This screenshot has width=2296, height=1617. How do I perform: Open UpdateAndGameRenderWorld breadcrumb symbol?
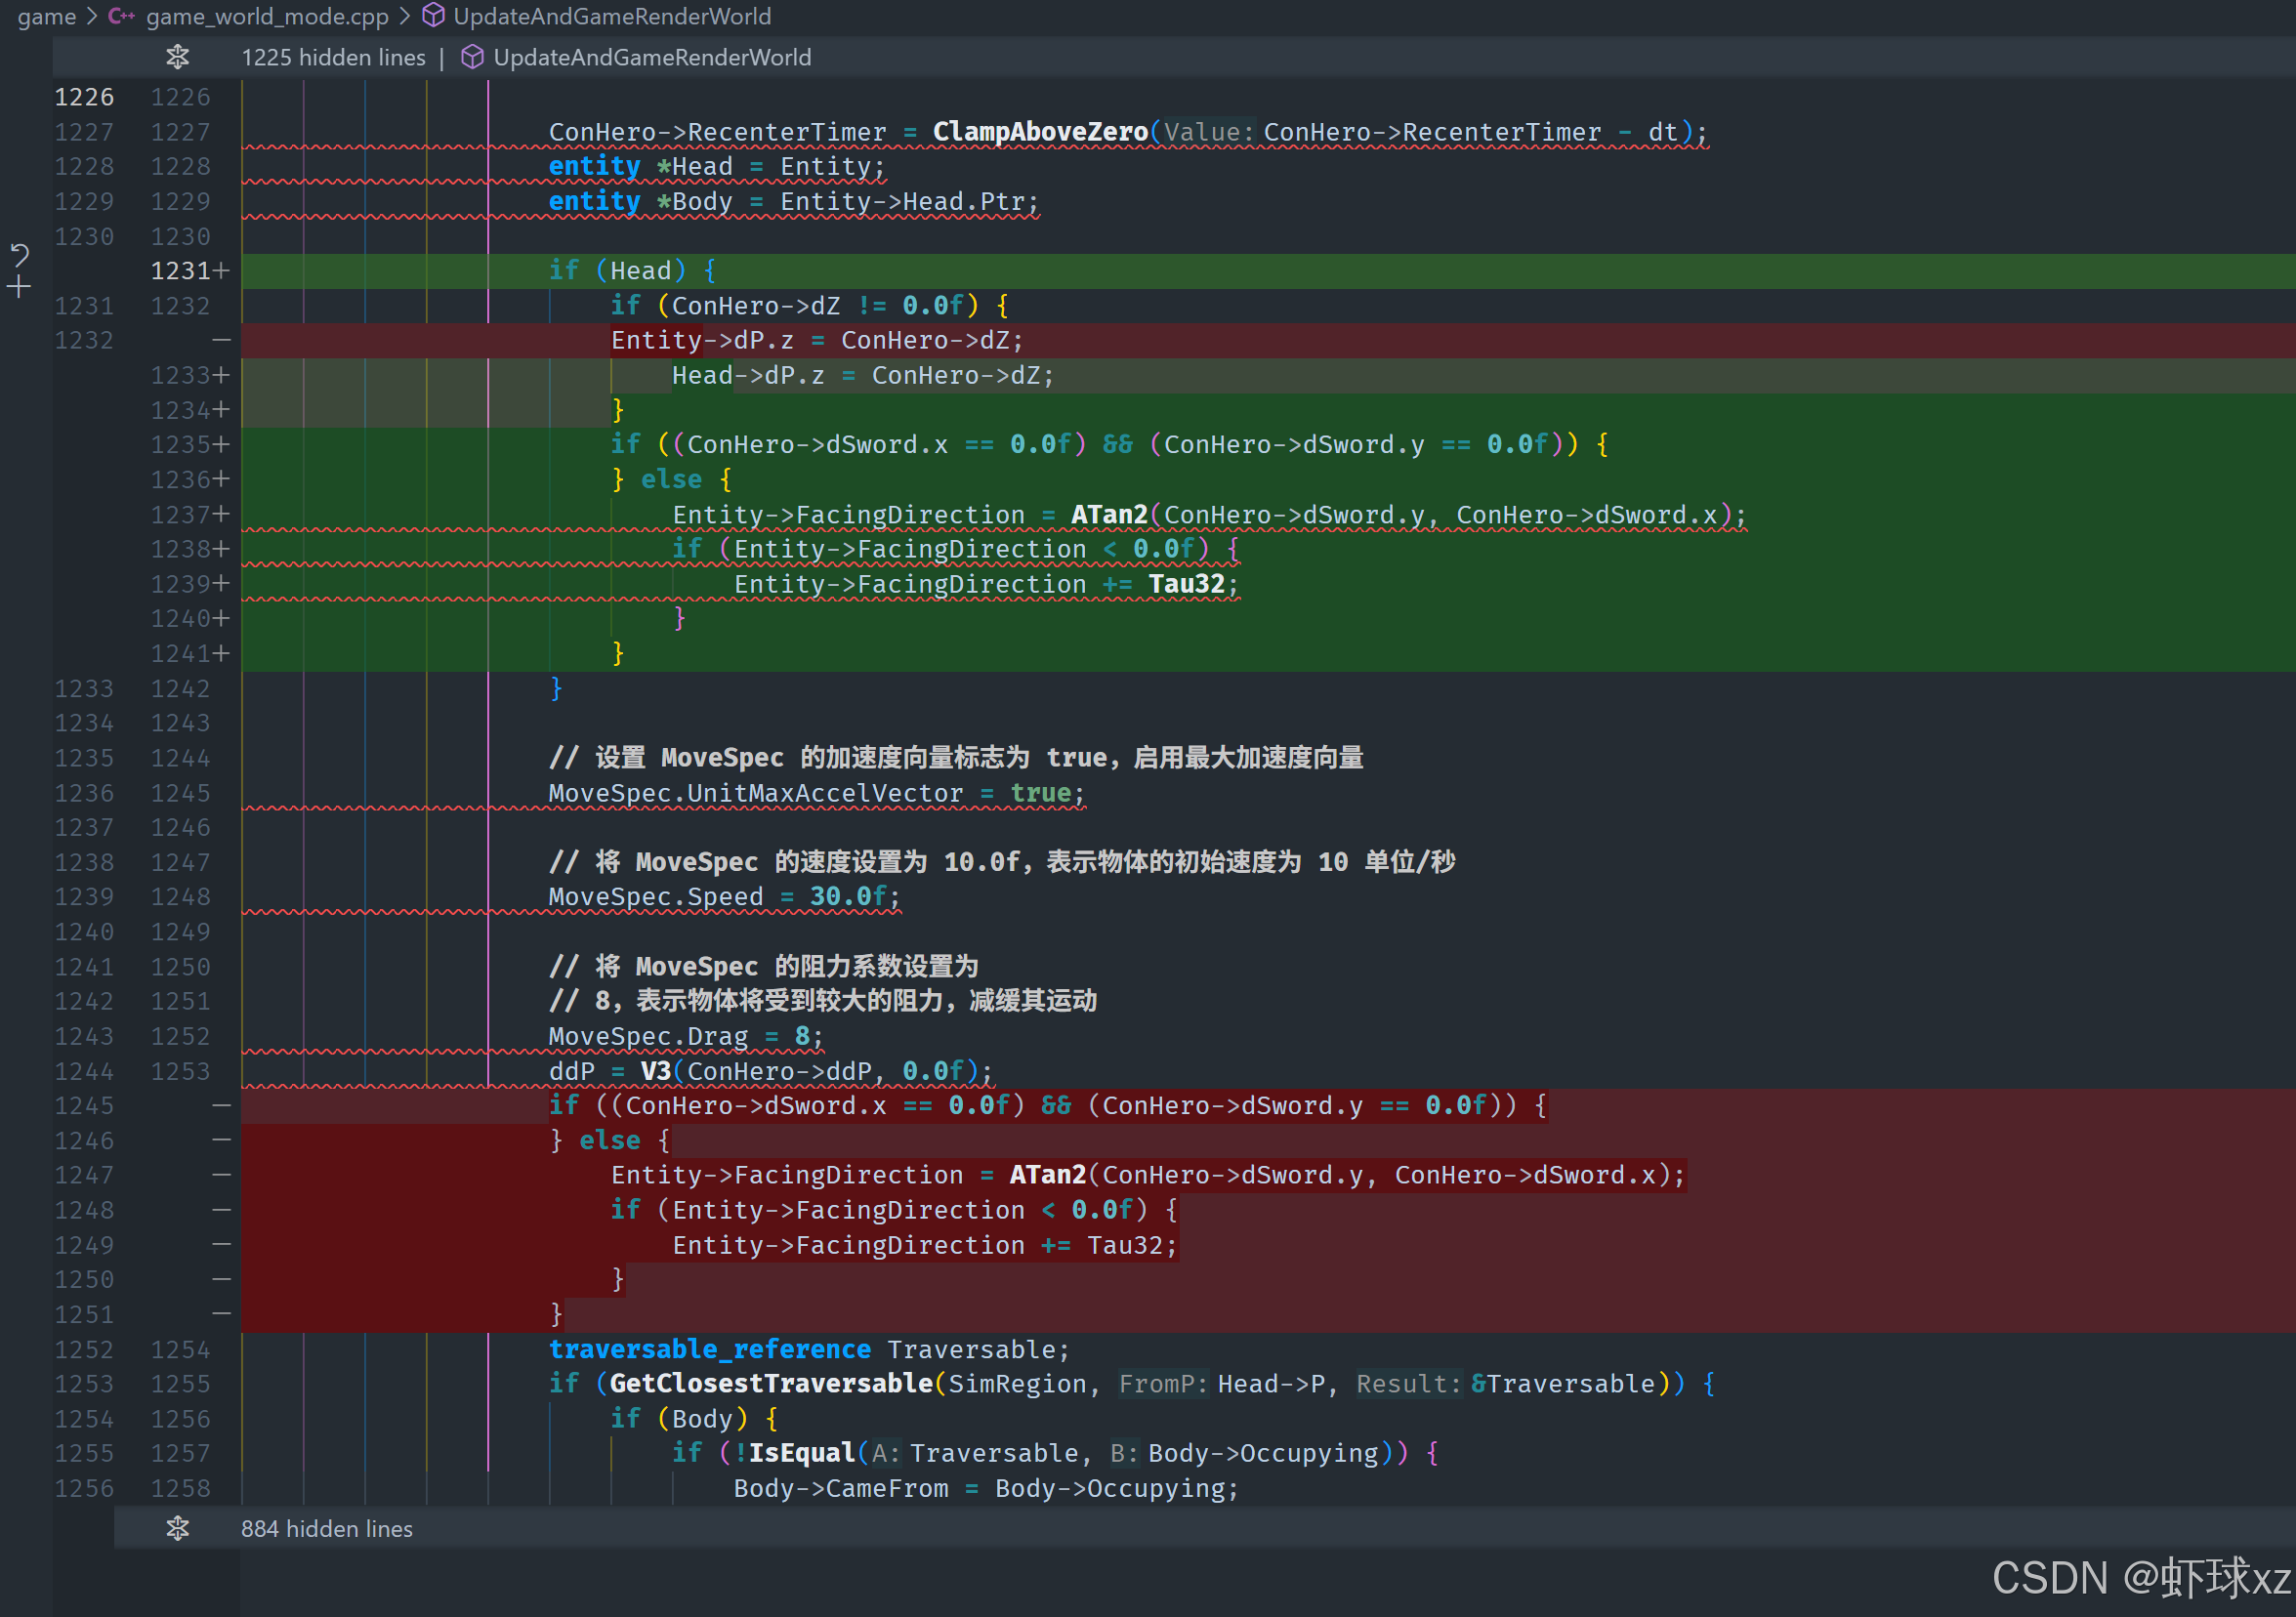[x=611, y=16]
